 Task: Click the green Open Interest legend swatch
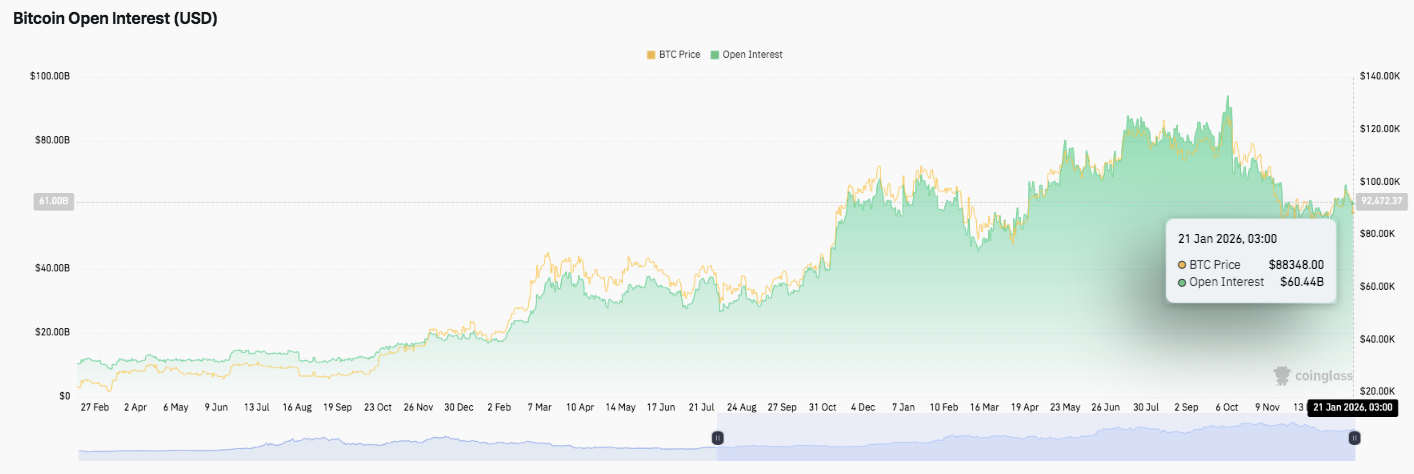[x=714, y=54]
